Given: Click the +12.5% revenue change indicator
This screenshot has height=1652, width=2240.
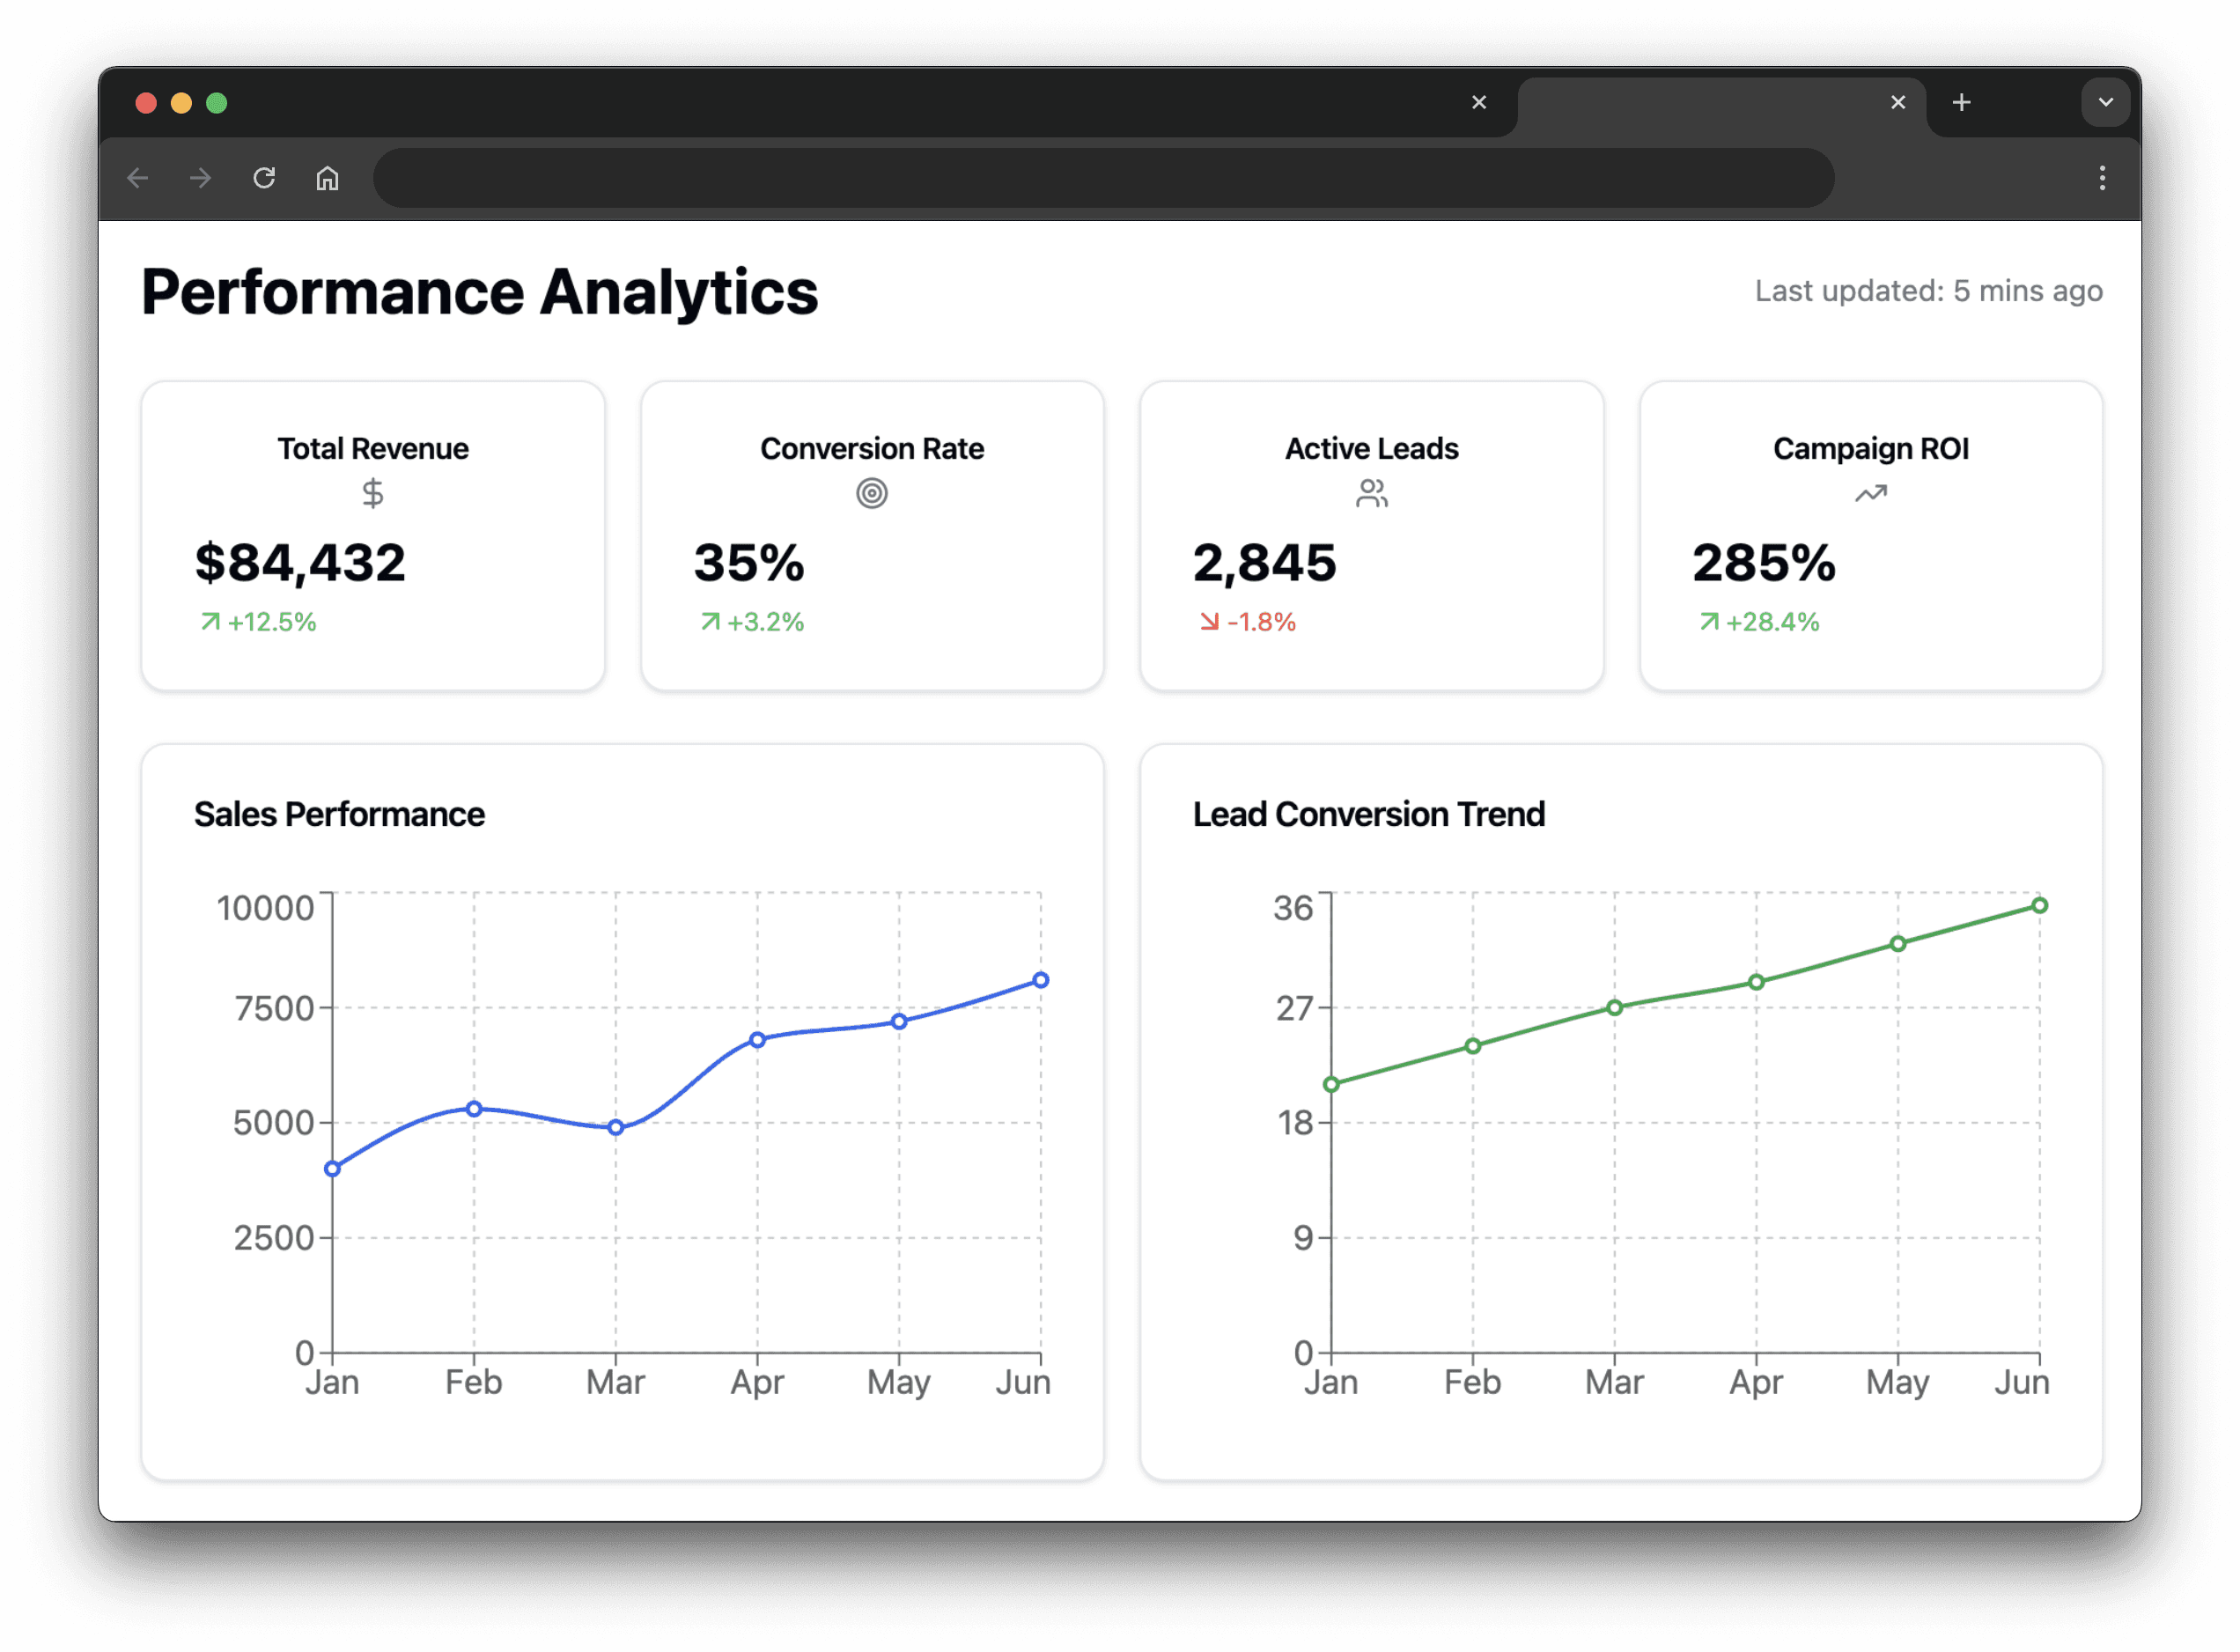Looking at the screenshot, I should click(259, 622).
